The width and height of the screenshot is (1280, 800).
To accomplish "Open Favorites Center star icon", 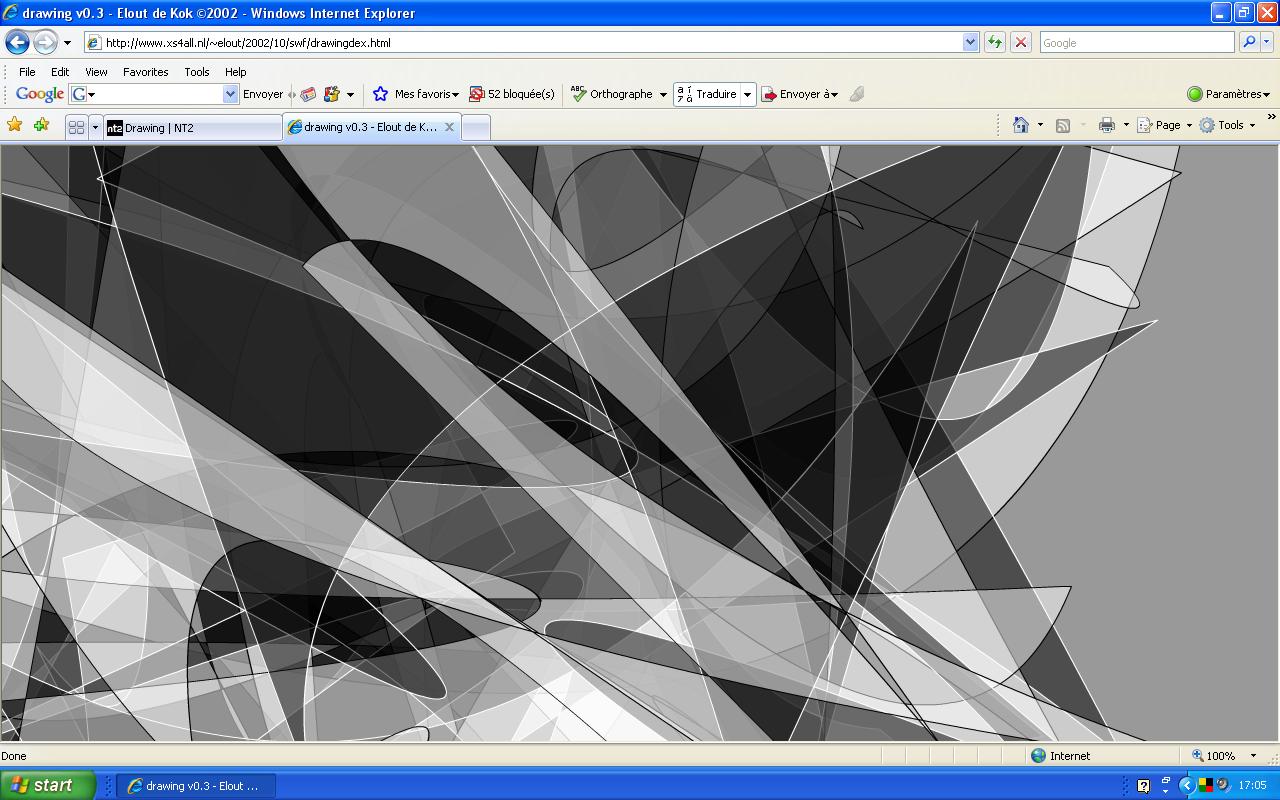I will click(14, 125).
